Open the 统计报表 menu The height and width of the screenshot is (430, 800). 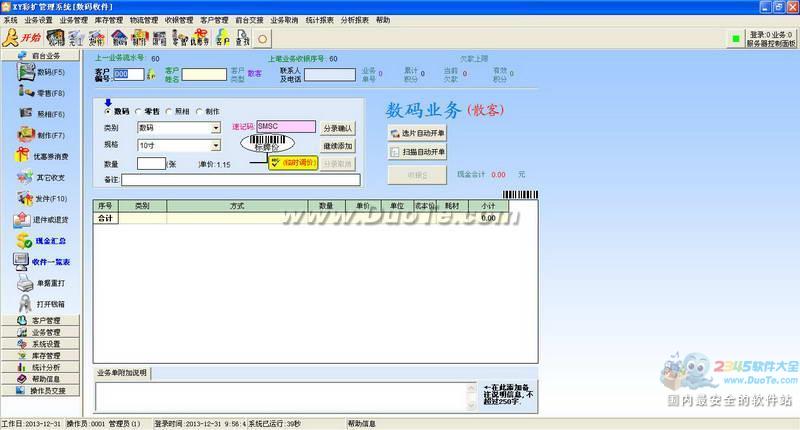pyautogui.click(x=319, y=20)
